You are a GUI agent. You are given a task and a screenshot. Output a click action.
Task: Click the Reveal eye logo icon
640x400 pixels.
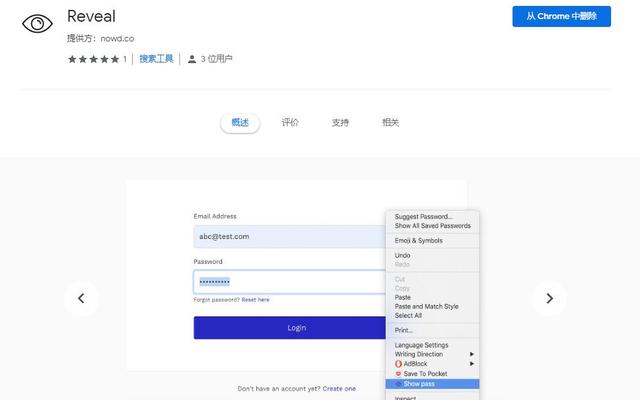coord(37,23)
